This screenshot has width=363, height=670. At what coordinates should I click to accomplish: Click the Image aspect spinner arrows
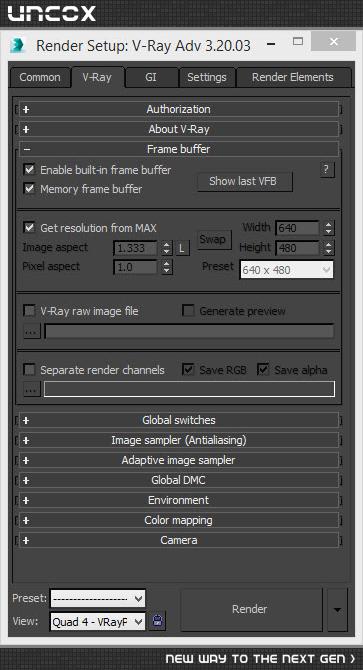pyautogui.click(x=167, y=248)
